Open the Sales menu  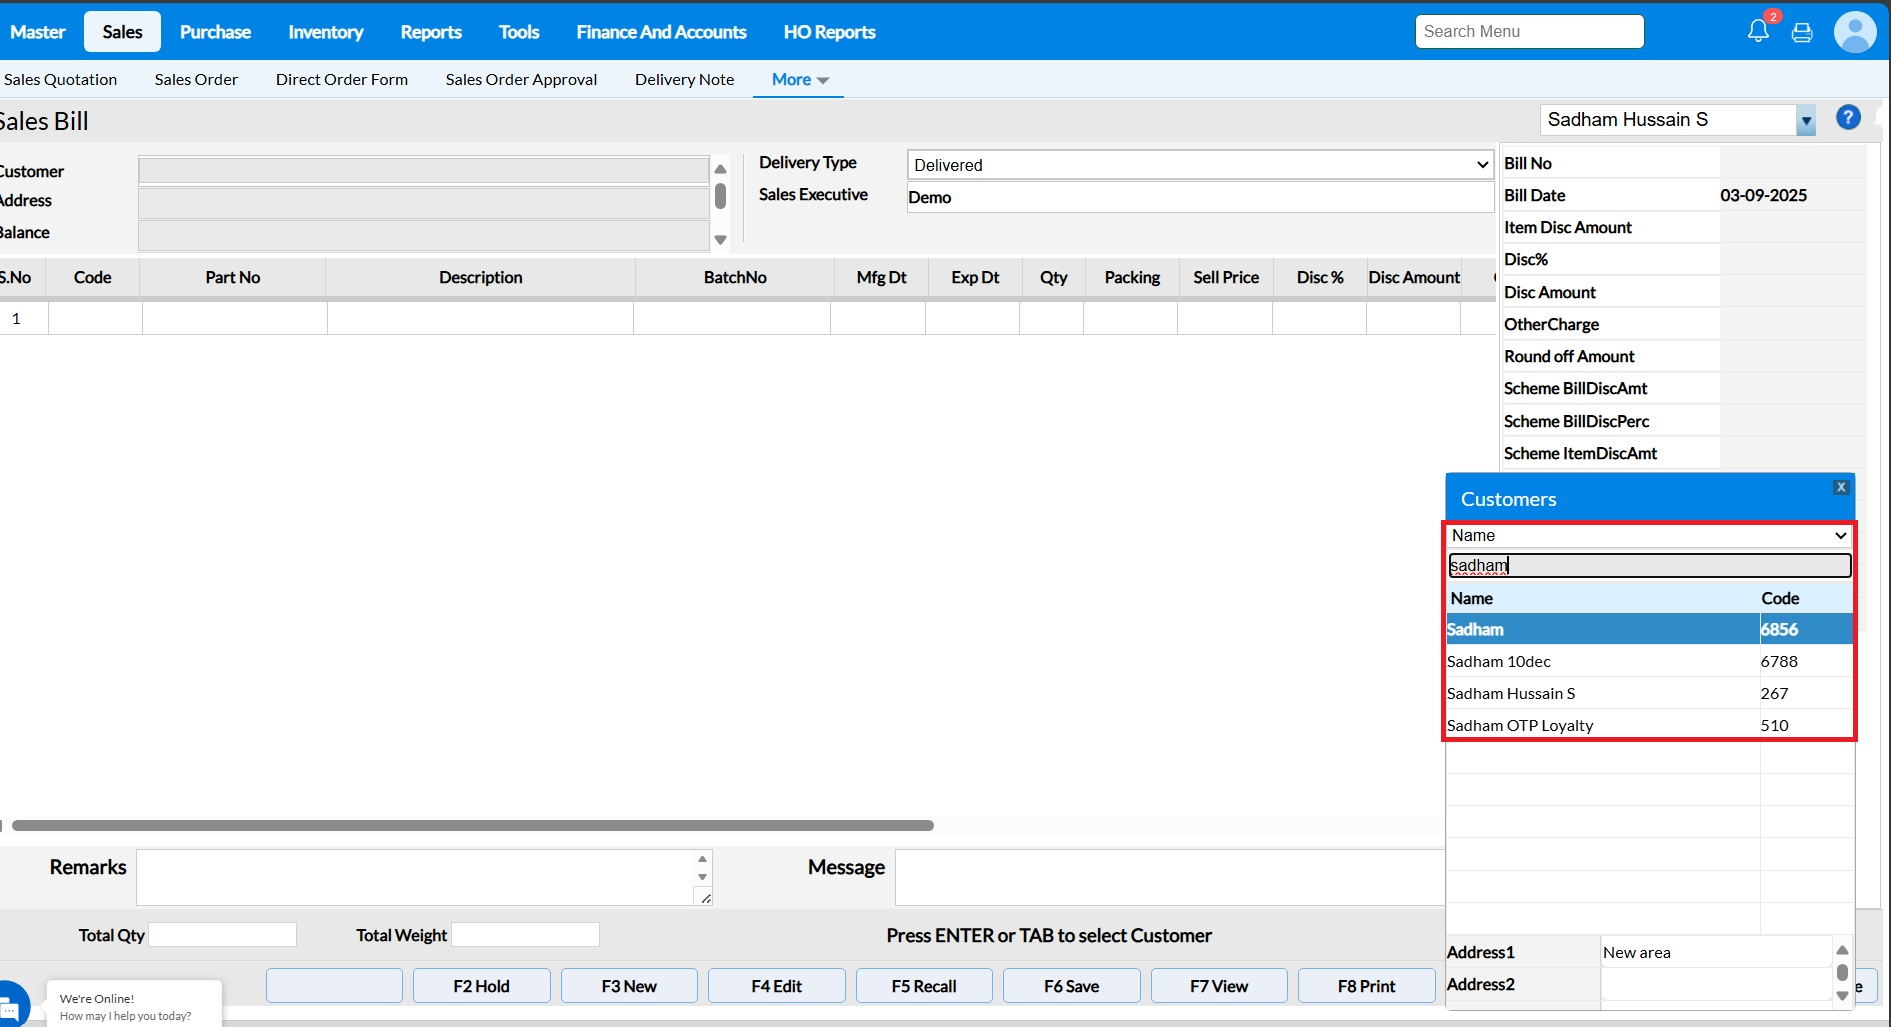coord(123,32)
